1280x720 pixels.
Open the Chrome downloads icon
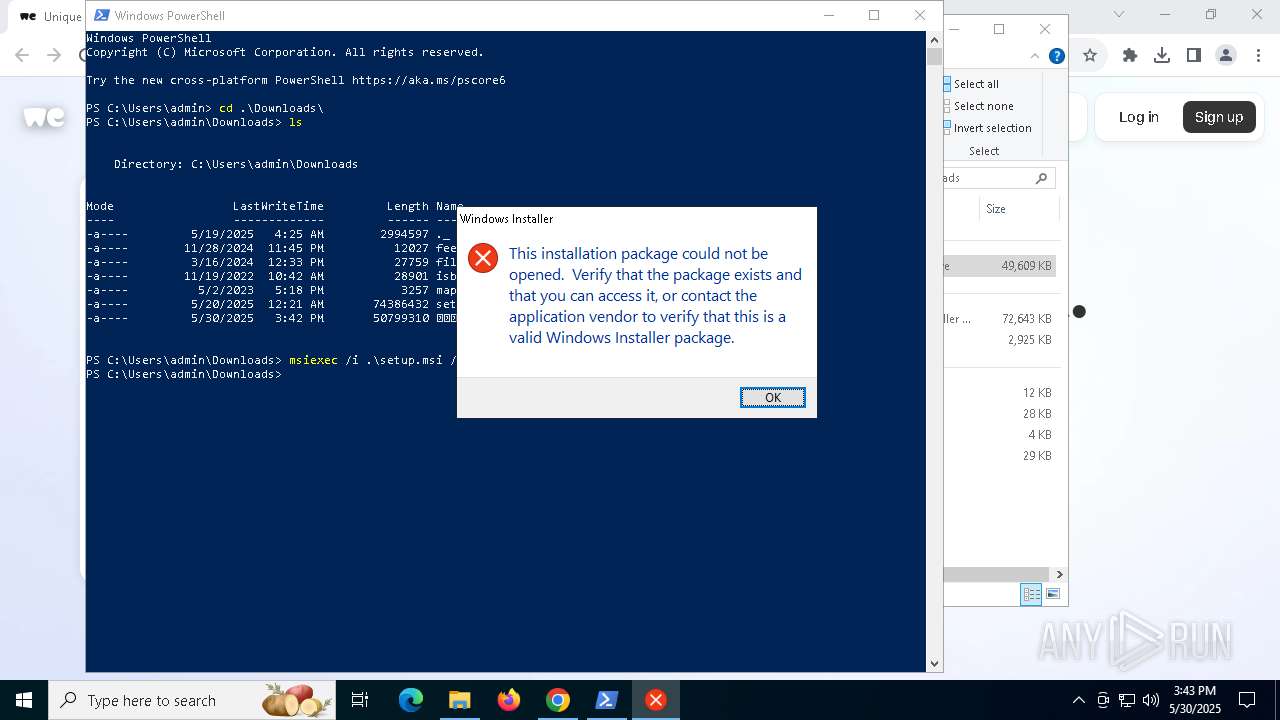[1162, 56]
